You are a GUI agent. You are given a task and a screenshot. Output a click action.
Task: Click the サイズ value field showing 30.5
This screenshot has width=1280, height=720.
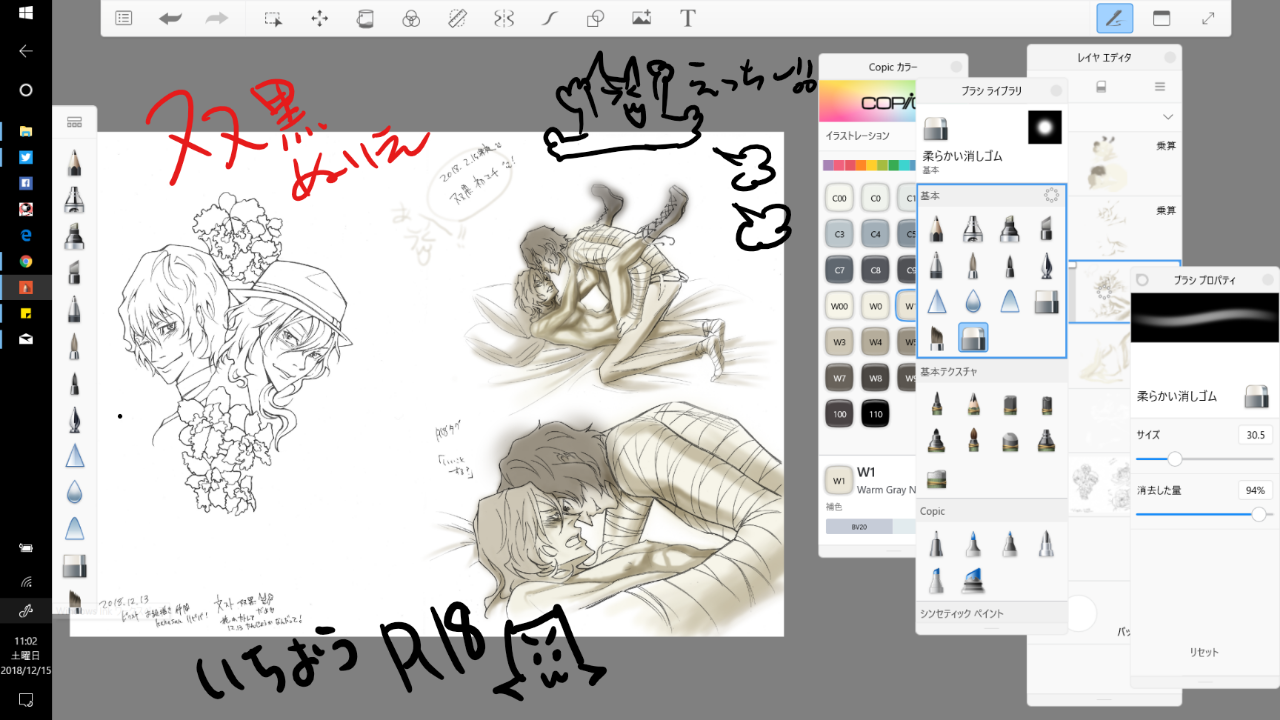coord(1253,435)
